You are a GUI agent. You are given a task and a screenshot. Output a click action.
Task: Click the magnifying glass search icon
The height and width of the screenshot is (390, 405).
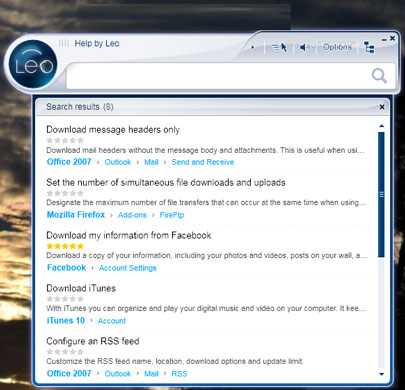[379, 76]
